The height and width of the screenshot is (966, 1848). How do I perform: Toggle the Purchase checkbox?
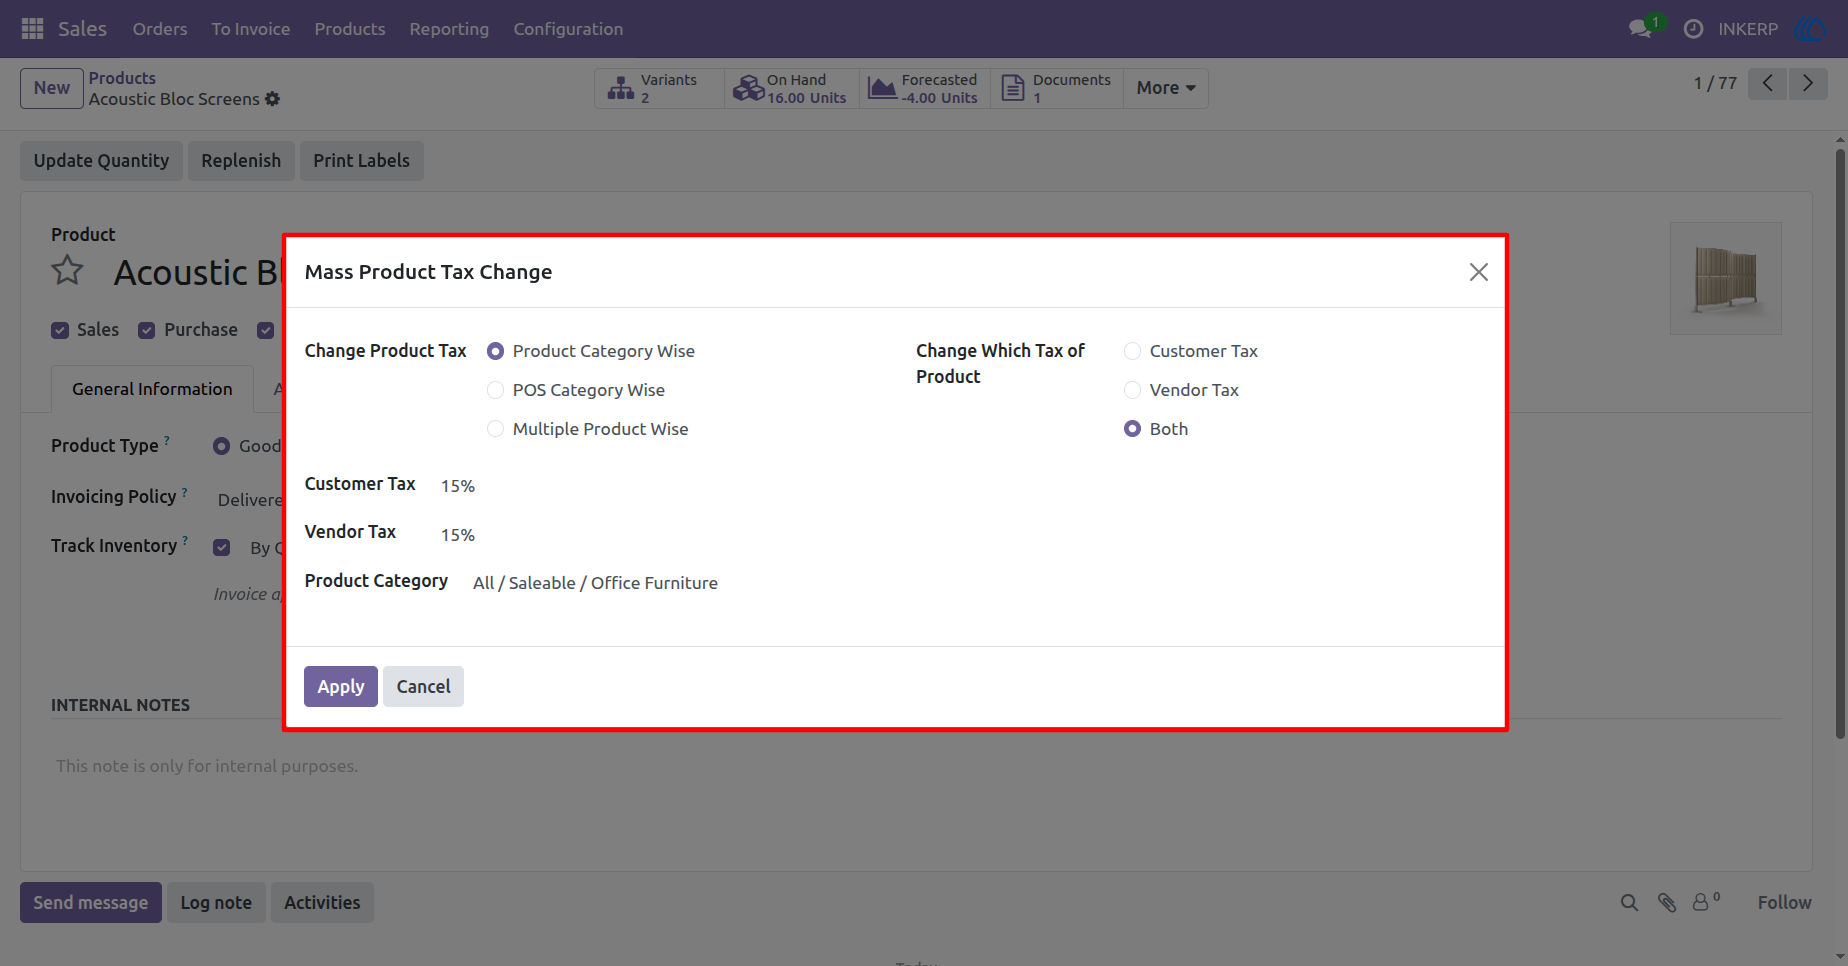click(x=147, y=330)
